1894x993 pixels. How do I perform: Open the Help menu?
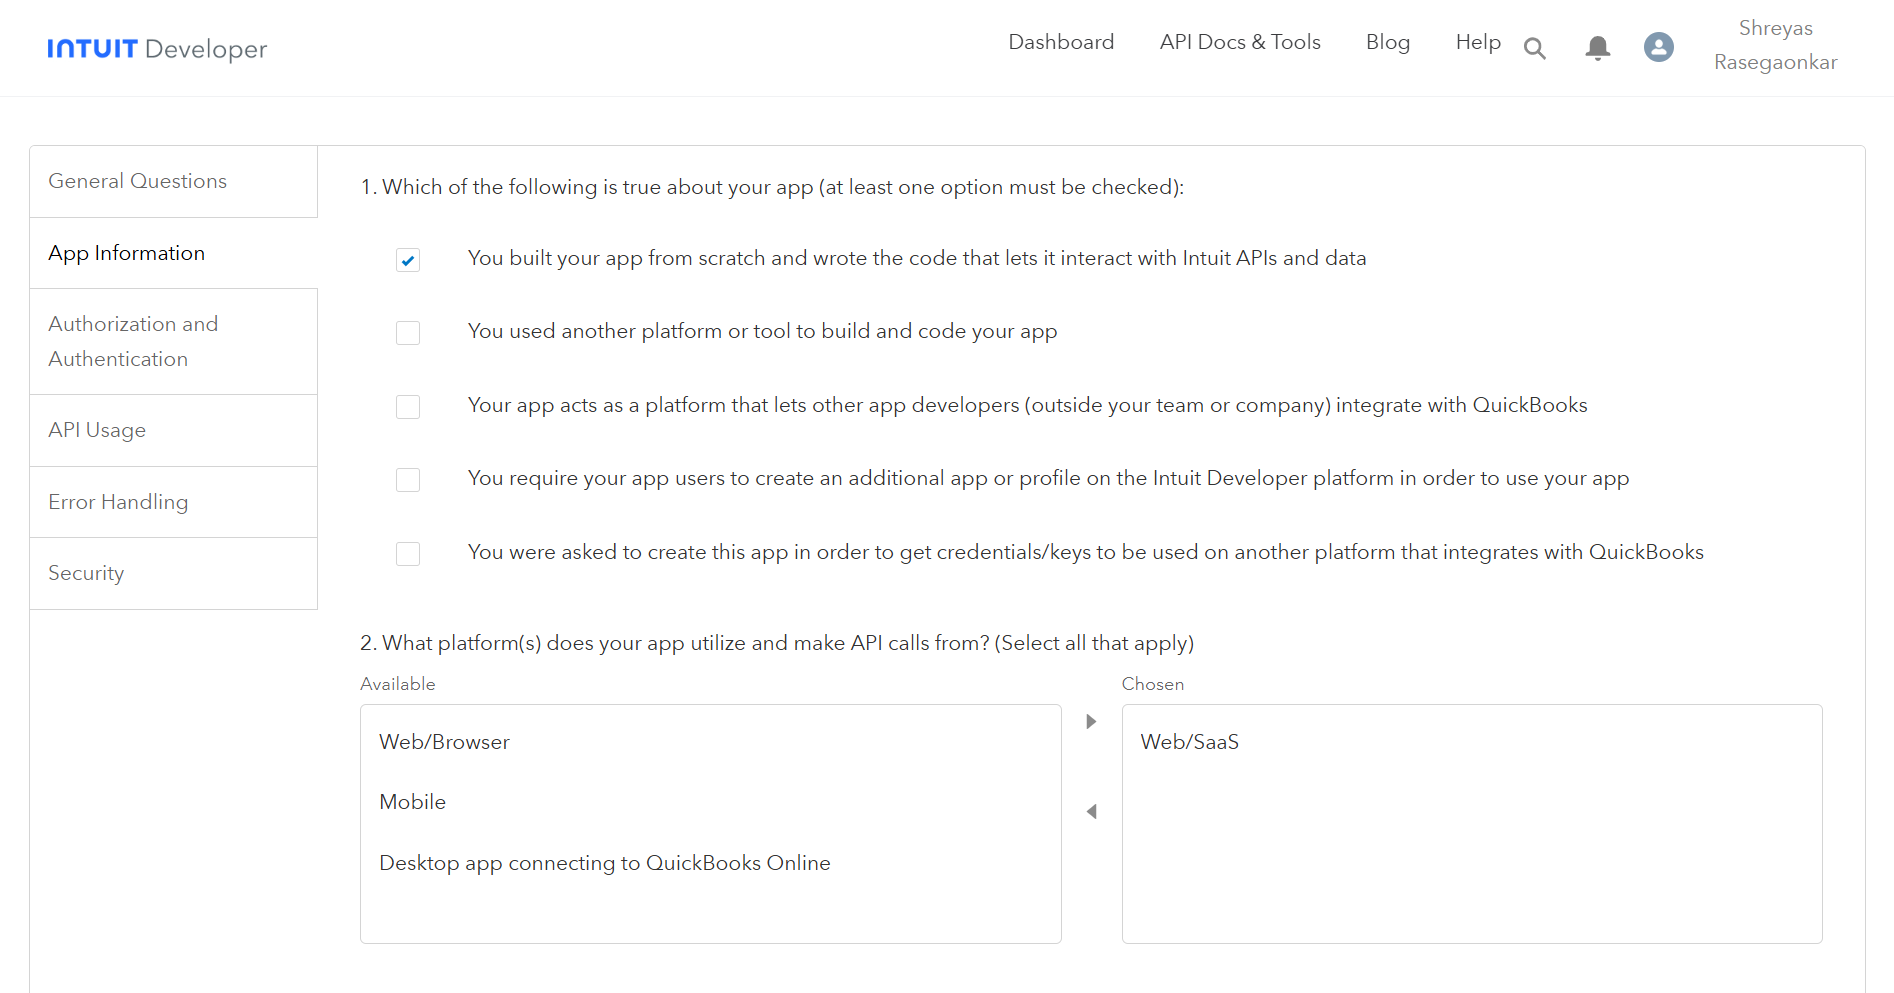pyautogui.click(x=1477, y=42)
